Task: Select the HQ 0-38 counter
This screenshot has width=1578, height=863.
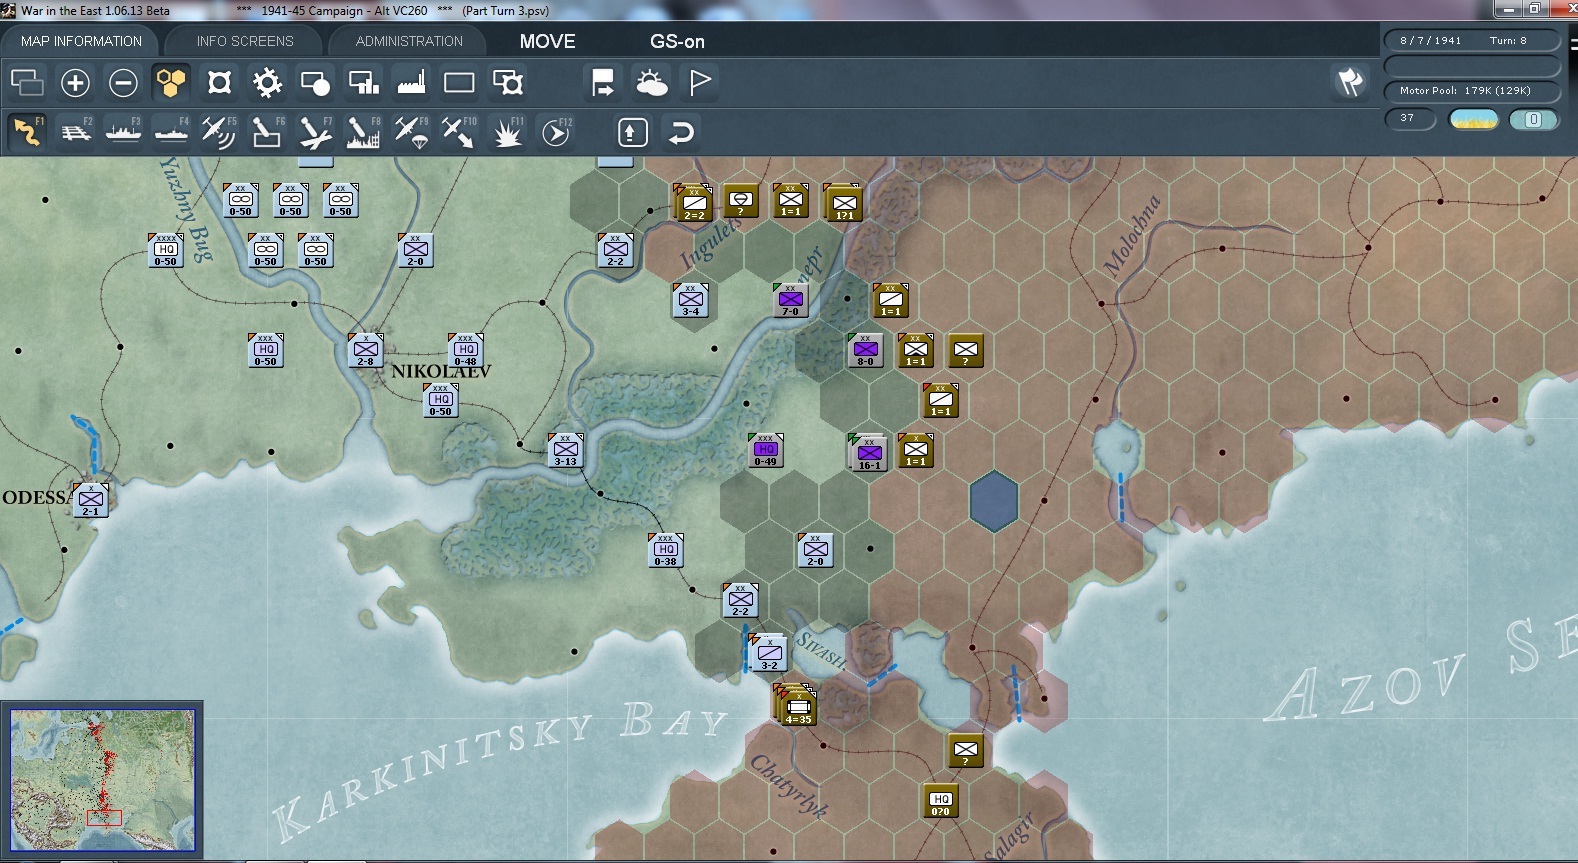Action: (666, 550)
